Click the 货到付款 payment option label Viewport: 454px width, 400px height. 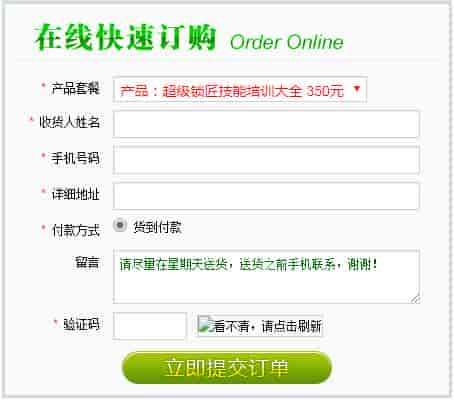[x=157, y=227]
